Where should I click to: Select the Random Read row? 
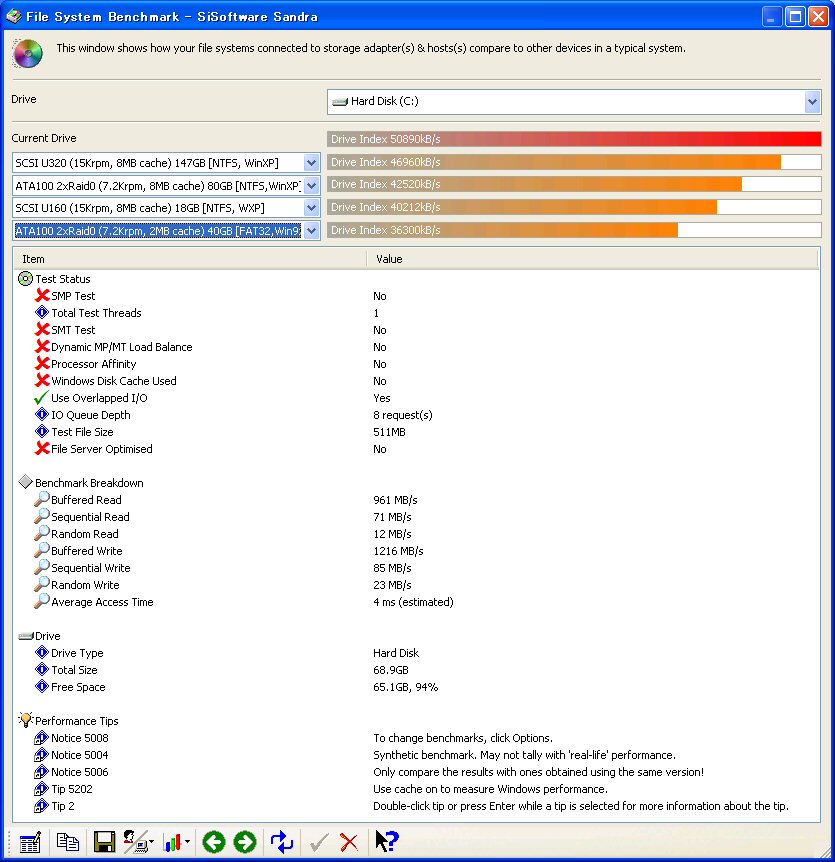click(x=416, y=534)
